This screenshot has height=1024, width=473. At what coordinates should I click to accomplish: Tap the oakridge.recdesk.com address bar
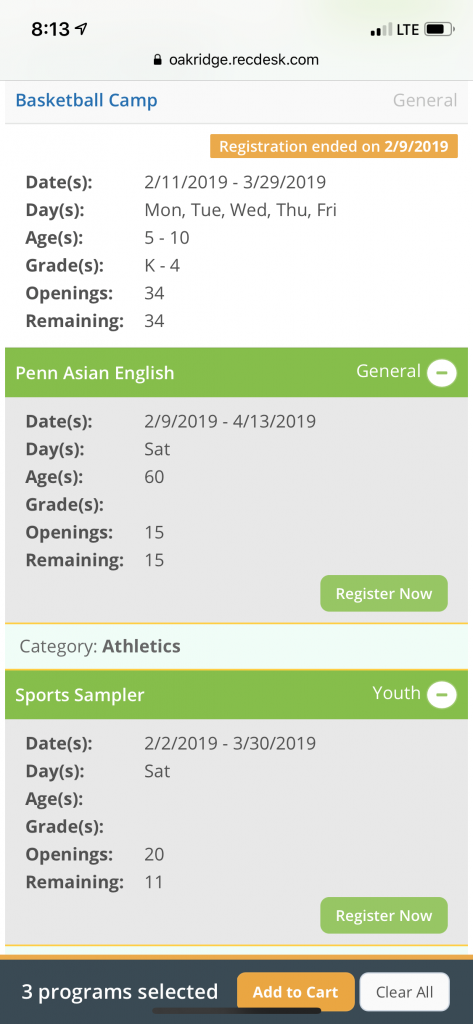[x=236, y=60]
